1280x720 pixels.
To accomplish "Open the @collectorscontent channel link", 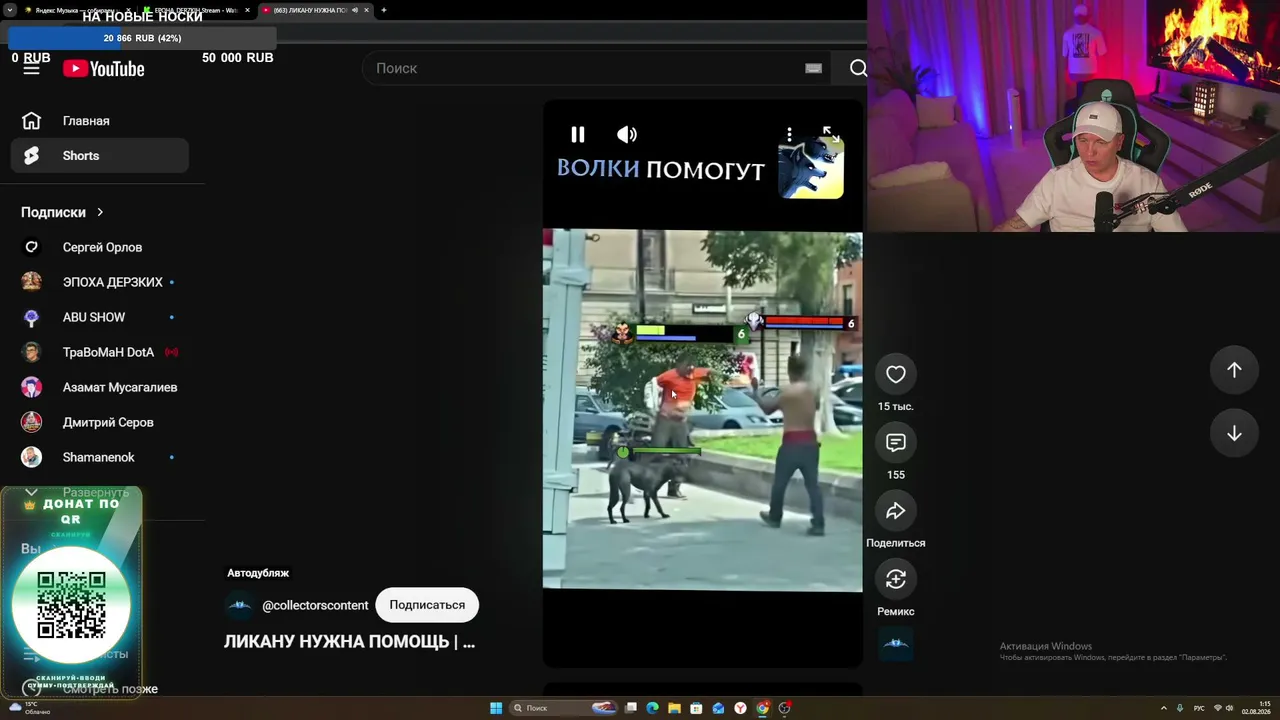I will tap(315, 605).
